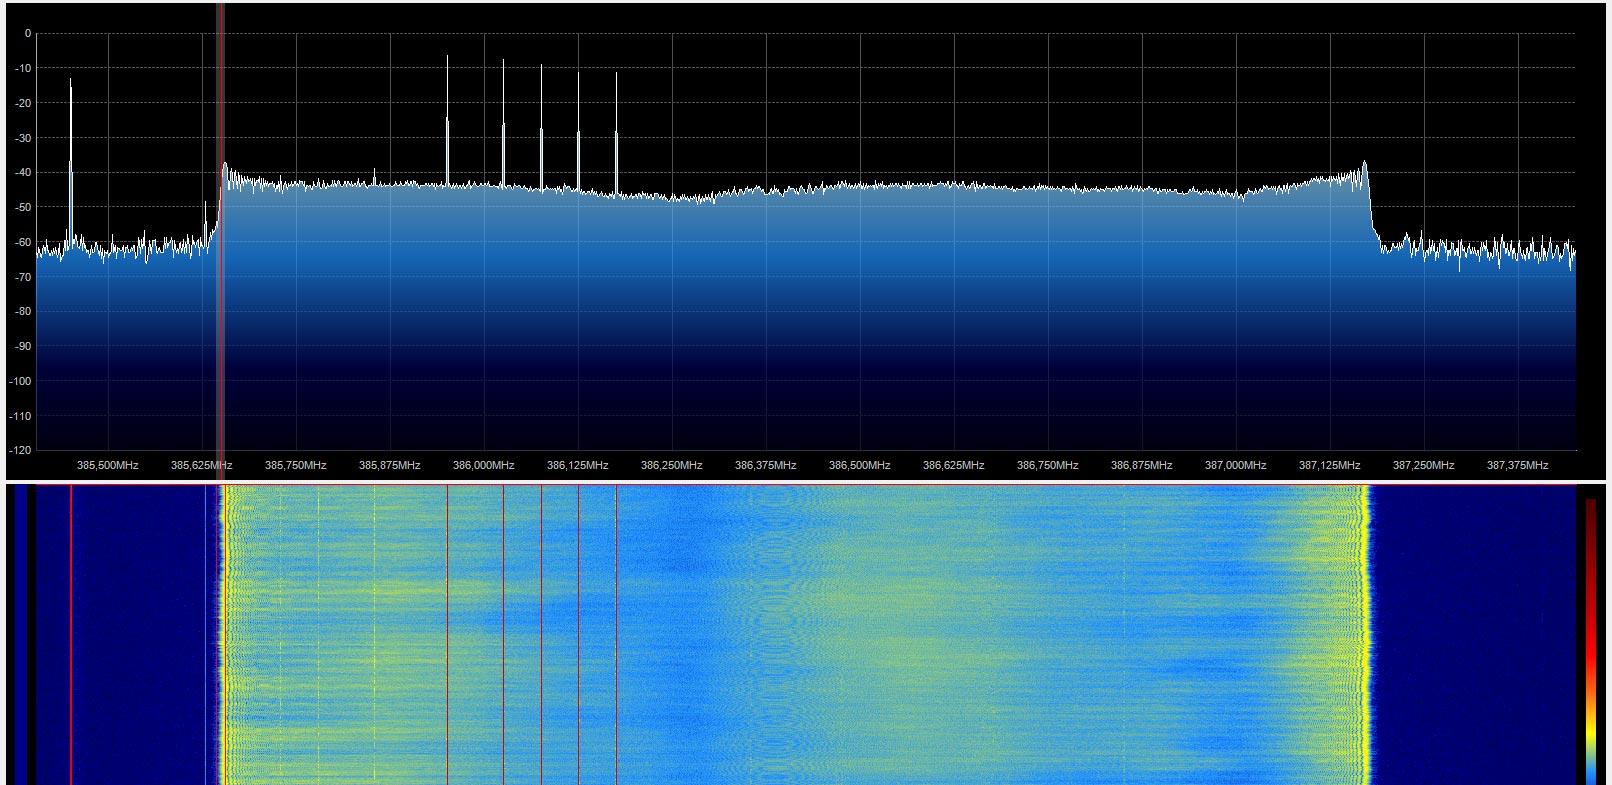Click the 386,625MHz frequency axis label

pyautogui.click(x=954, y=465)
